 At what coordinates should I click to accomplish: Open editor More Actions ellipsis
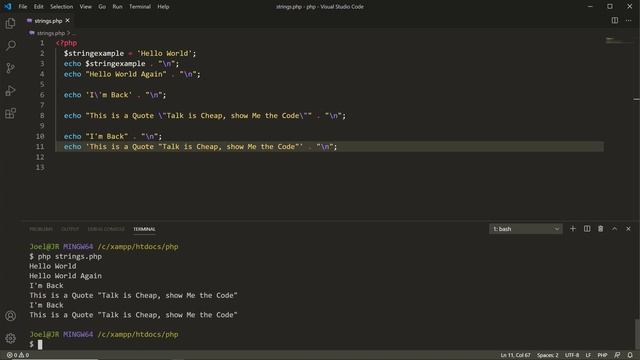tap(628, 20)
